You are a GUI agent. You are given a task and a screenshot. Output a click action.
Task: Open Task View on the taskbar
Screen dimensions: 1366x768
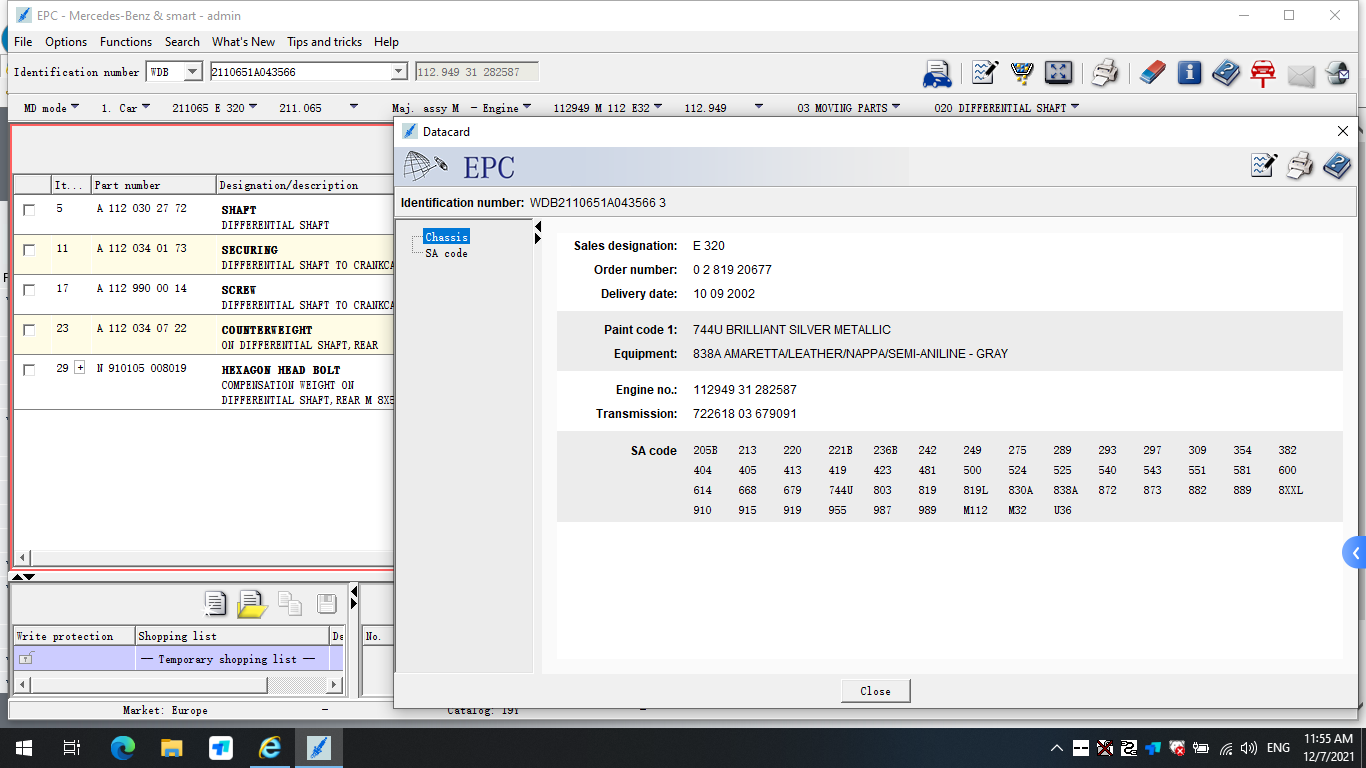(72, 748)
